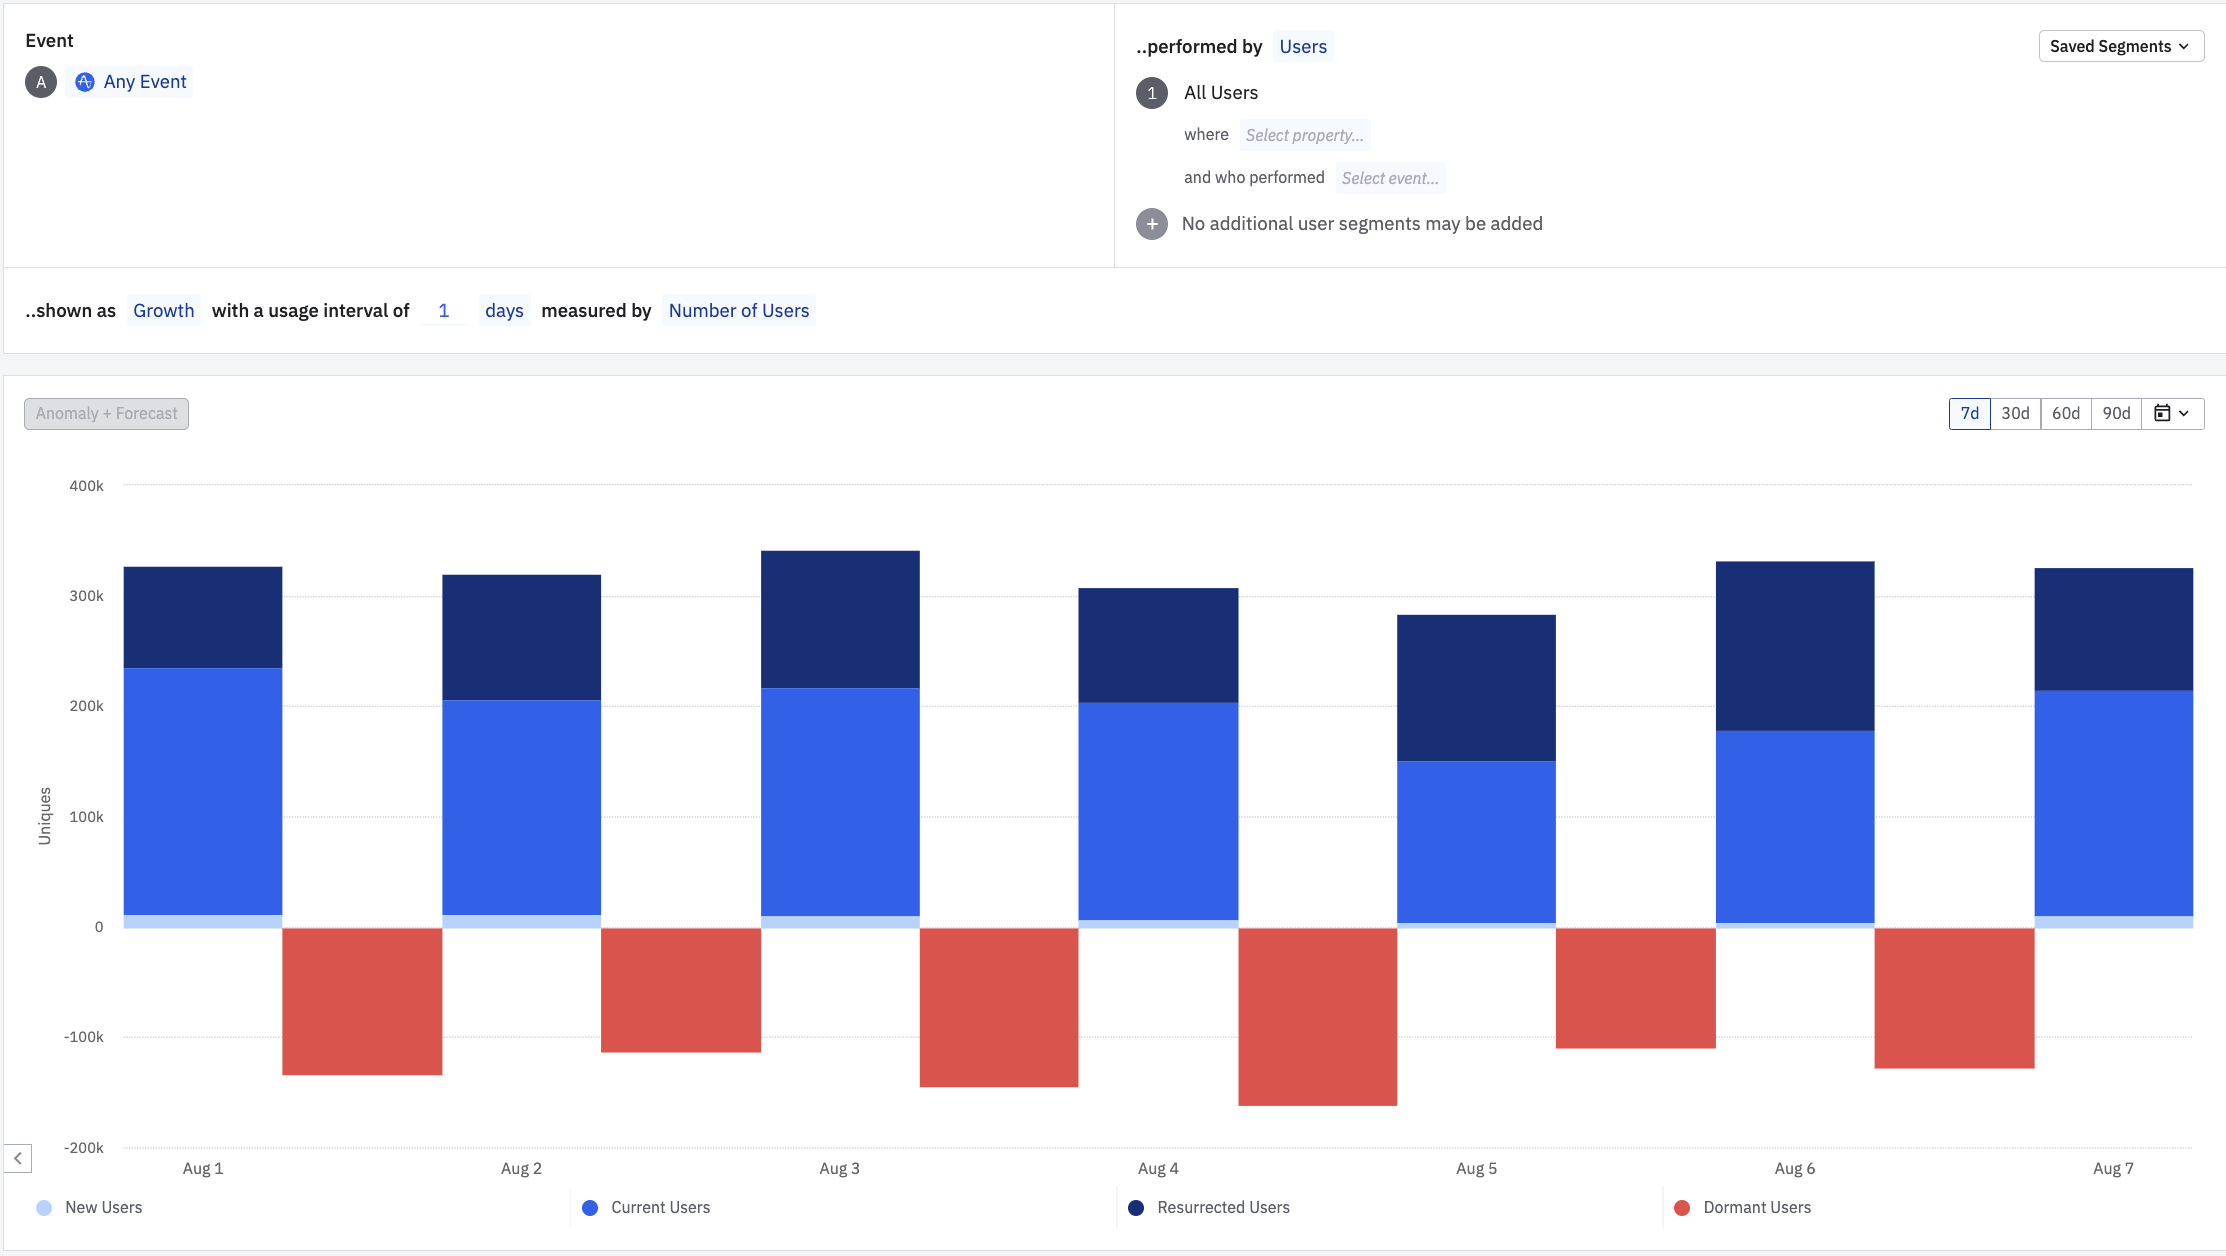This screenshot has height=1256, width=2226.
Task: Select the 7d date range
Action: click(x=1970, y=414)
